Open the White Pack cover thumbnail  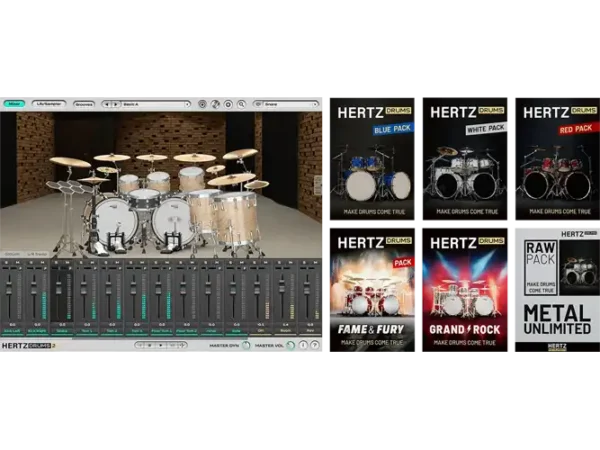(x=465, y=159)
